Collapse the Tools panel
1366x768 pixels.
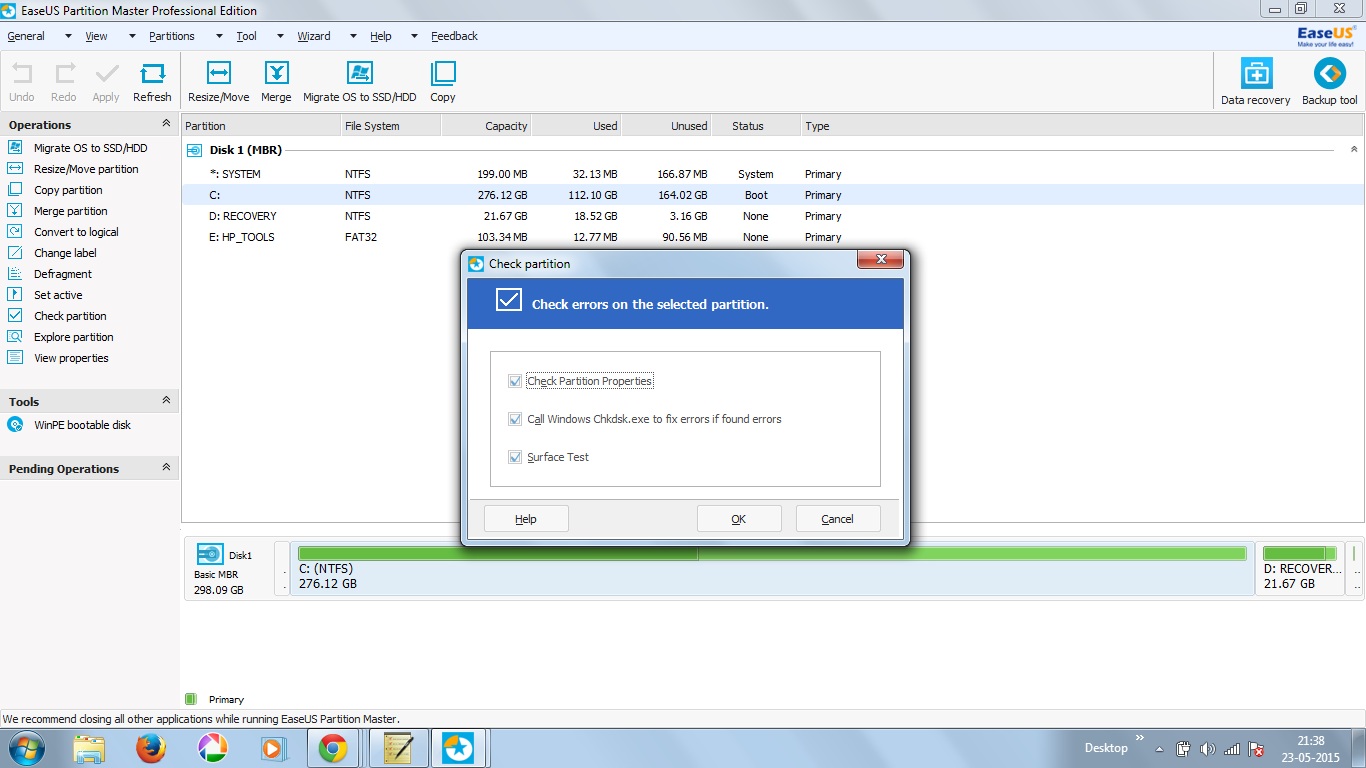coord(166,400)
